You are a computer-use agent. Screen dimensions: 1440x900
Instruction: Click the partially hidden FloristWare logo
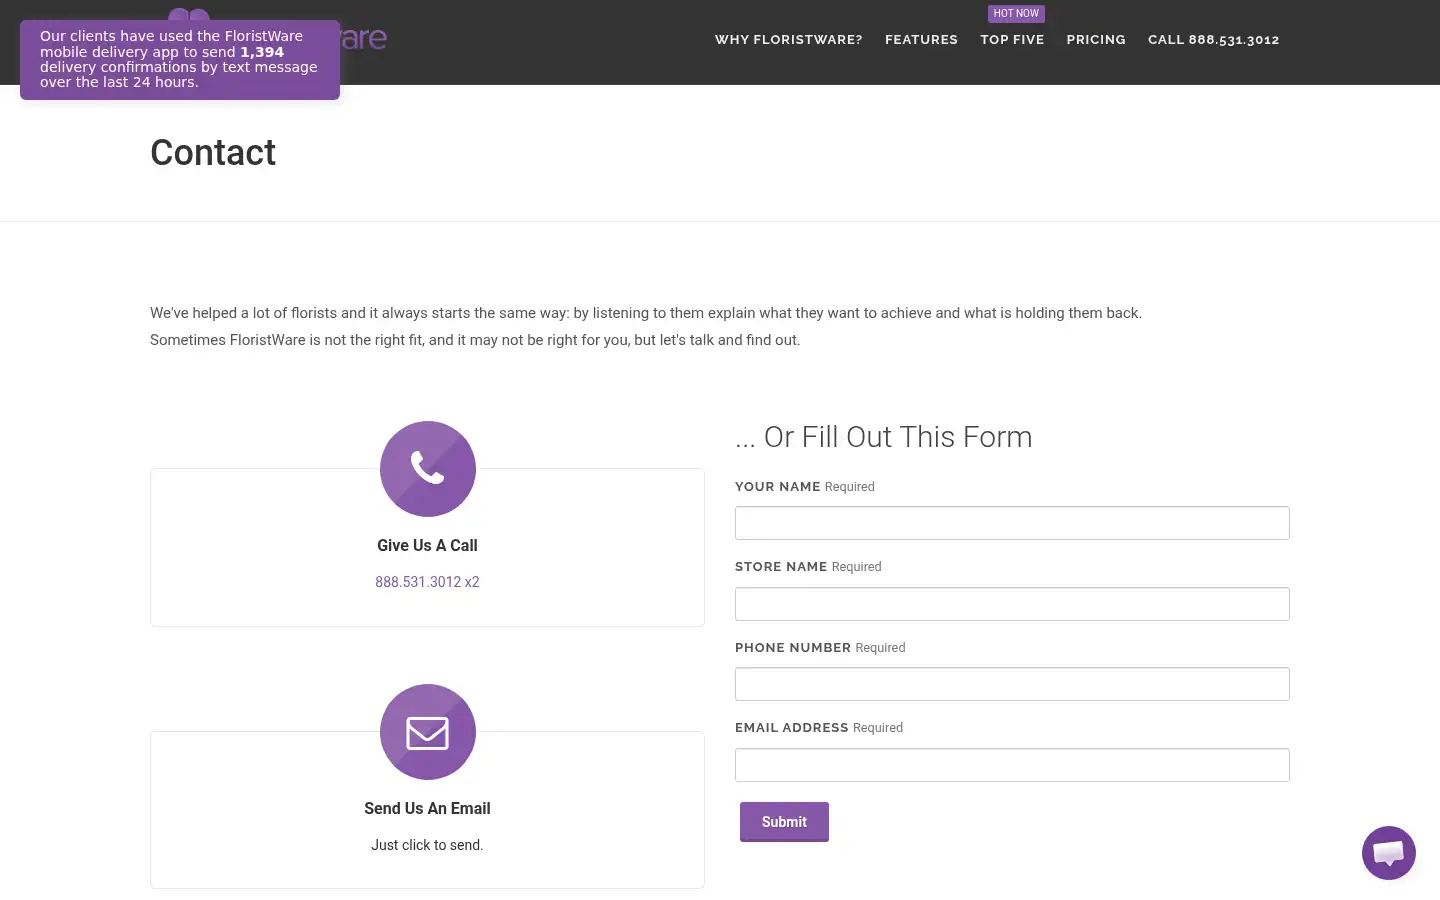point(363,39)
